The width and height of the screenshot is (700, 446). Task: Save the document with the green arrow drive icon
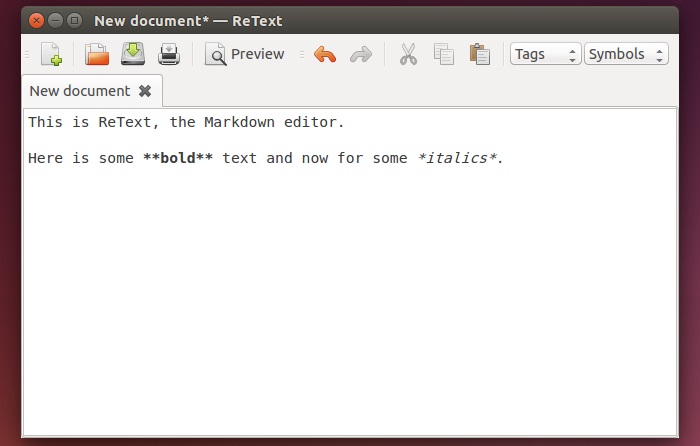pos(133,54)
